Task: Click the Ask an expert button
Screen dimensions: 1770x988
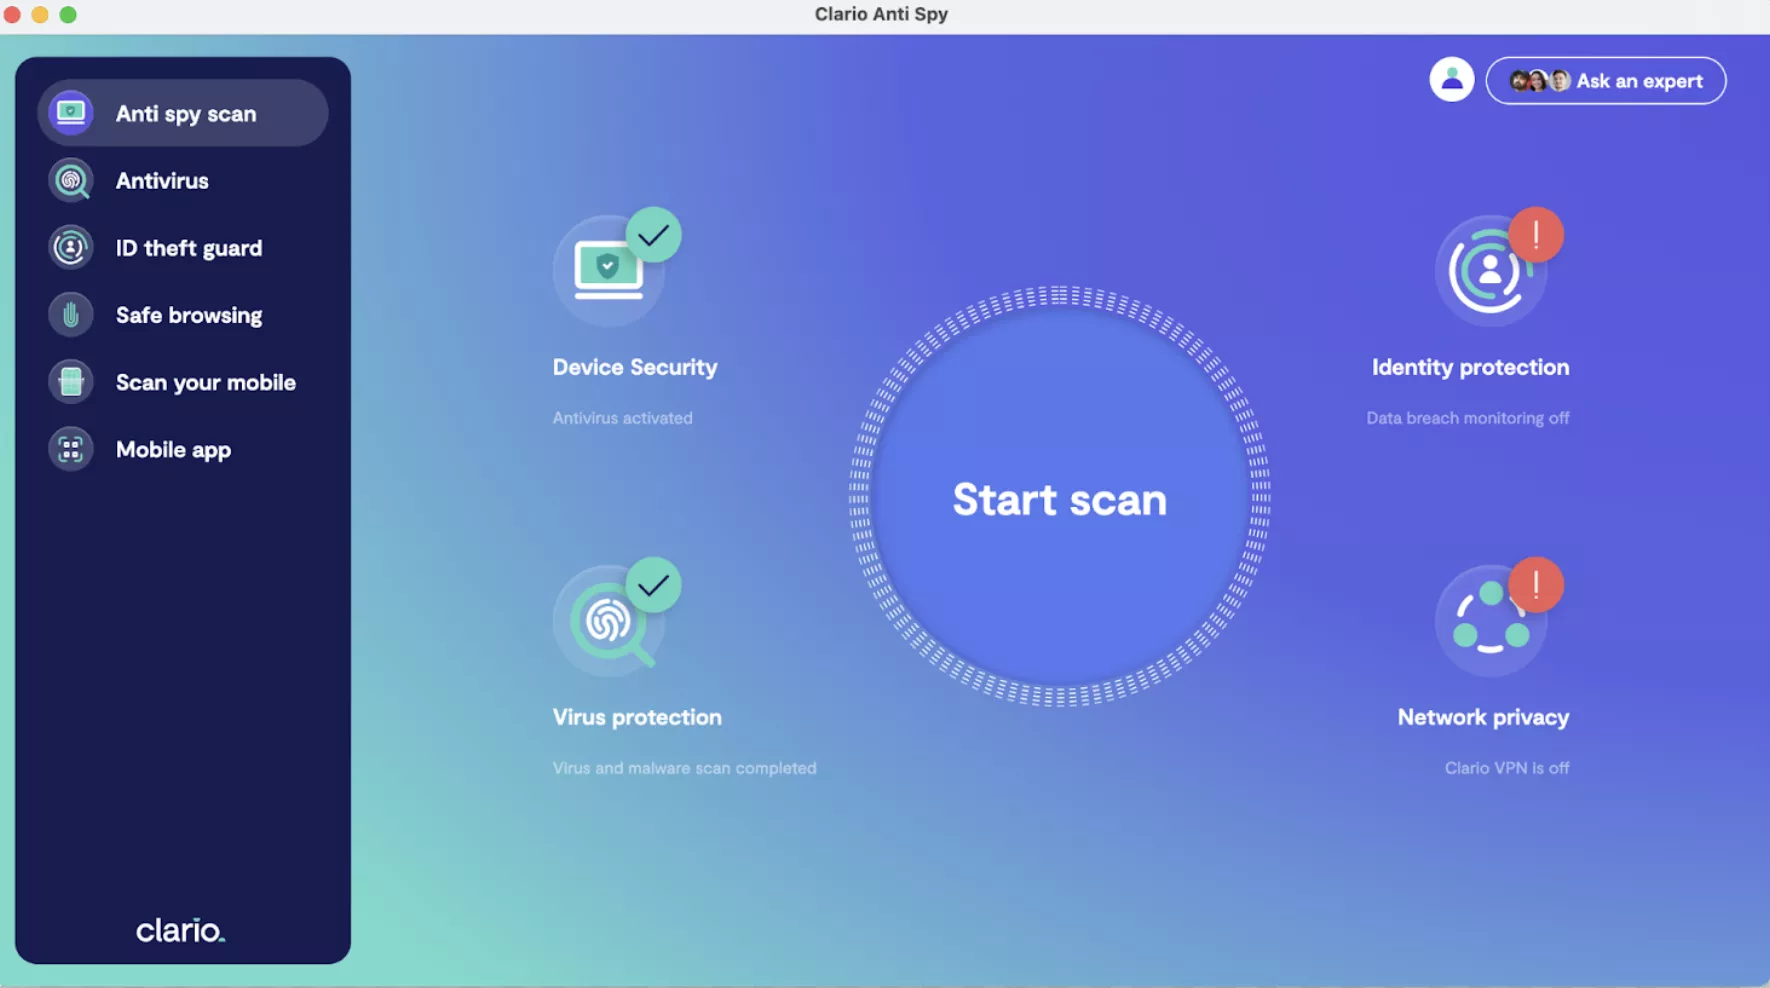Action: (1606, 81)
